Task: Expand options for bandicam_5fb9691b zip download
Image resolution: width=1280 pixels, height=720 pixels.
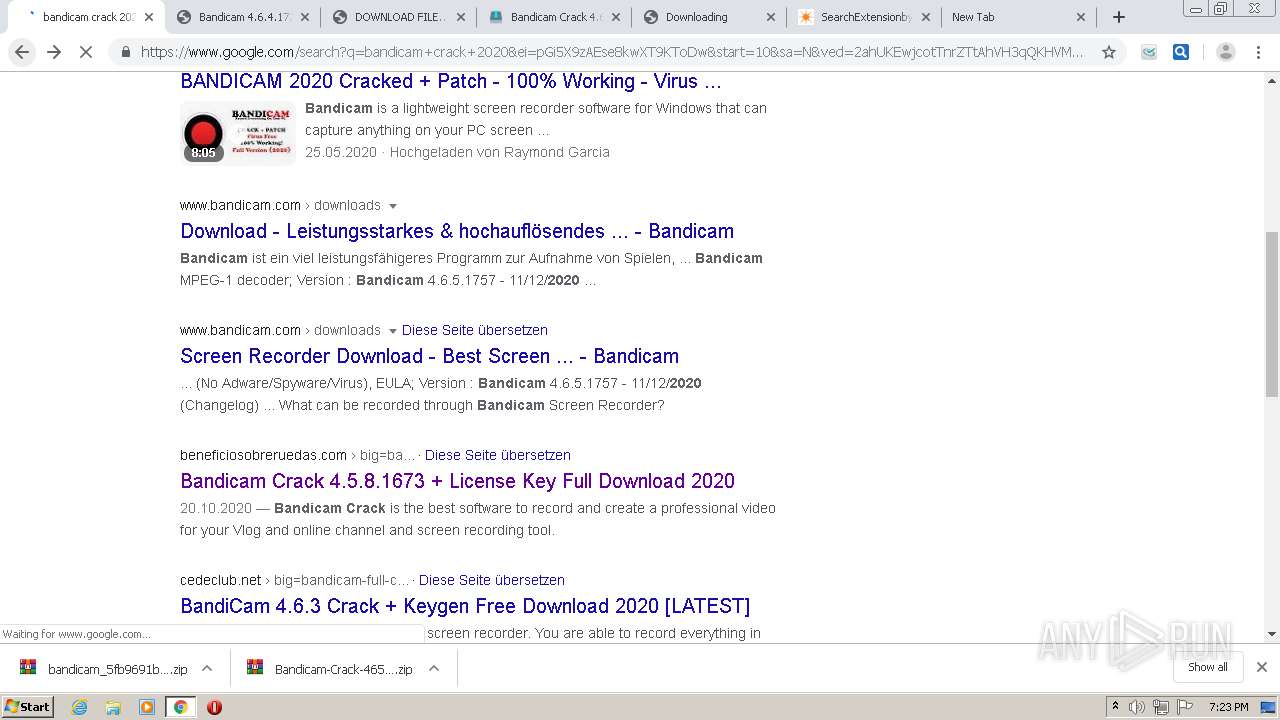Action: pyautogui.click(x=207, y=669)
